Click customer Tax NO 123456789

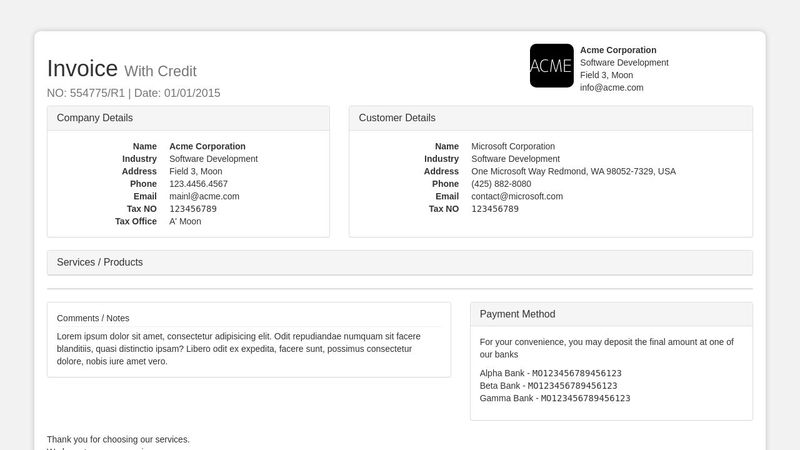tap(495, 209)
